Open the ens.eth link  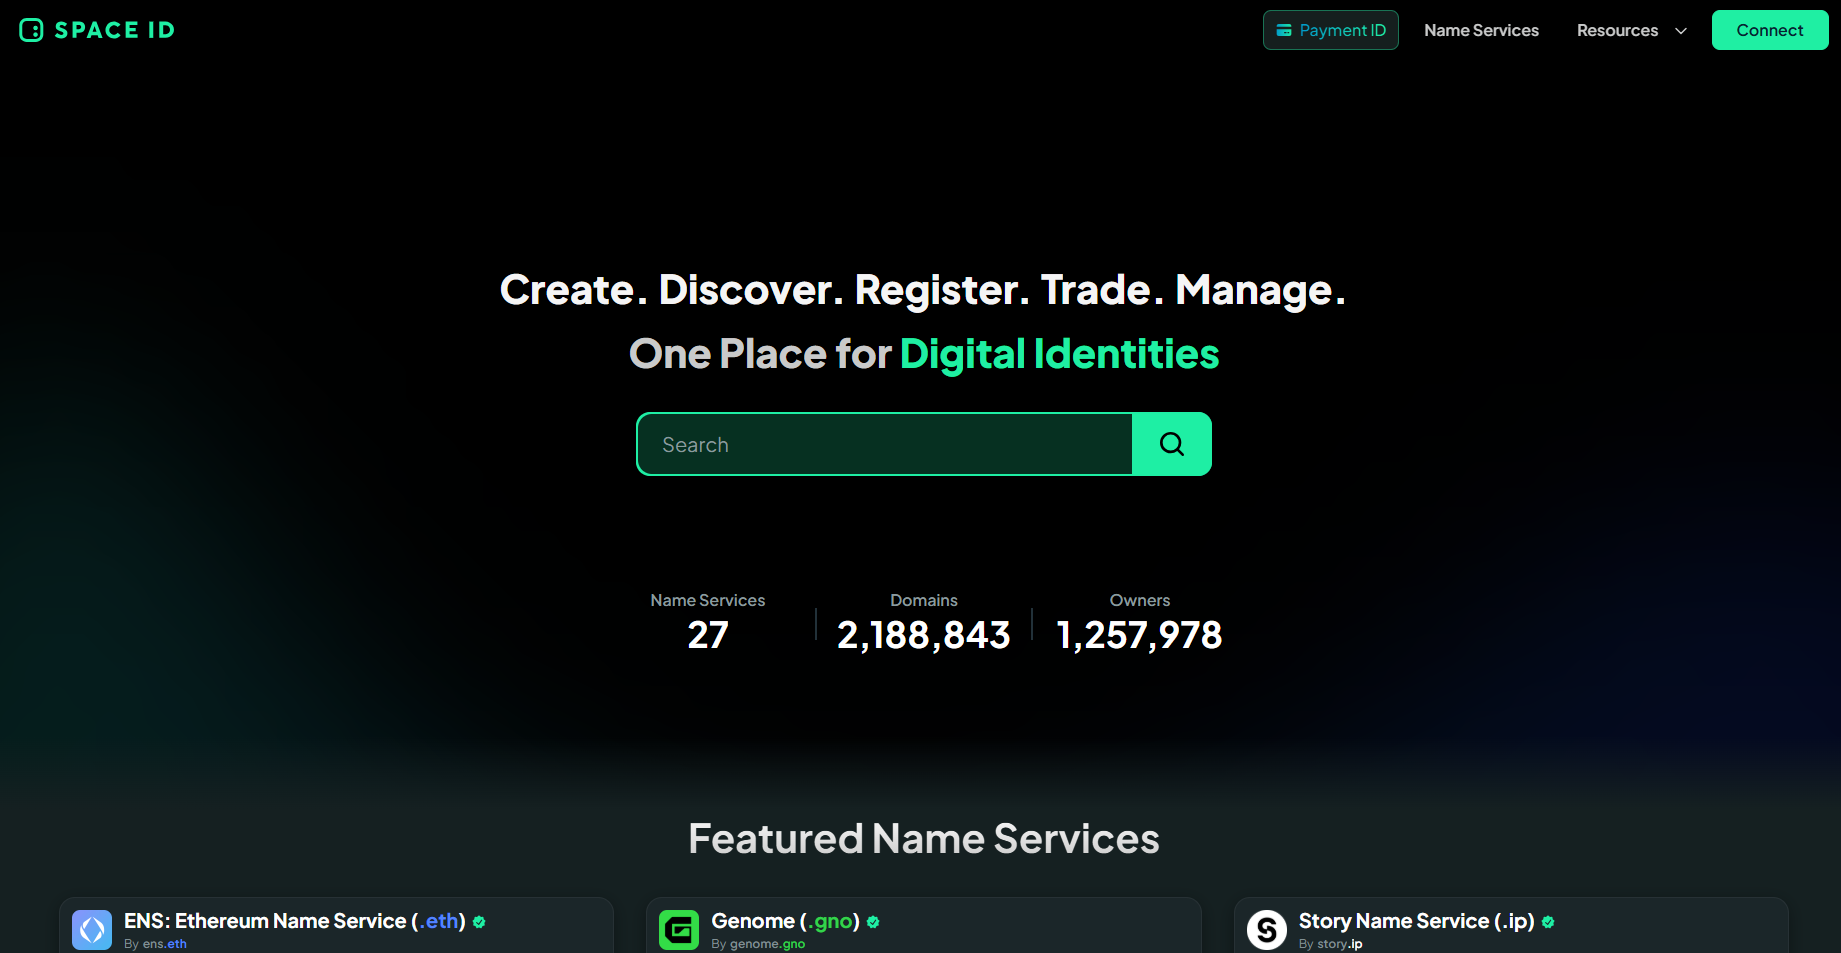click(163, 943)
